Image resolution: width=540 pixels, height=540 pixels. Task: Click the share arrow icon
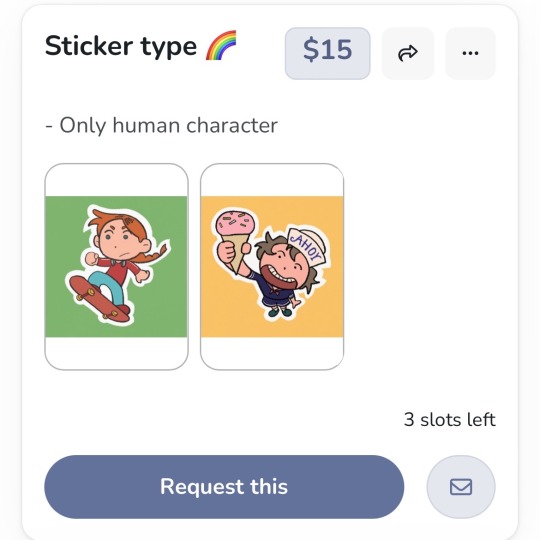click(x=408, y=53)
